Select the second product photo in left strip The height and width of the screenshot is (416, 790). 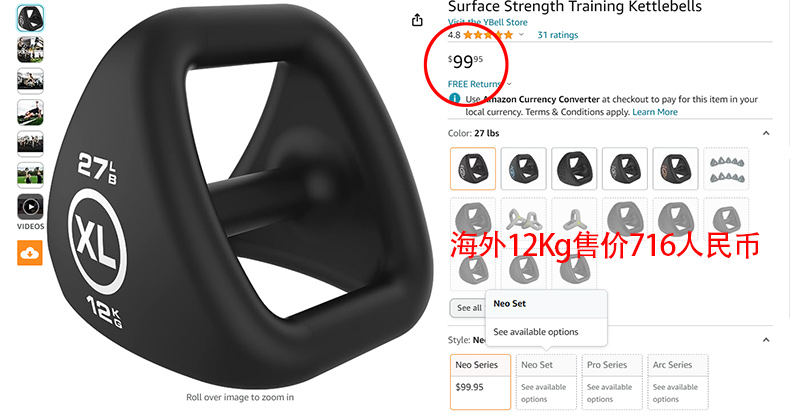click(x=30, y=49)
